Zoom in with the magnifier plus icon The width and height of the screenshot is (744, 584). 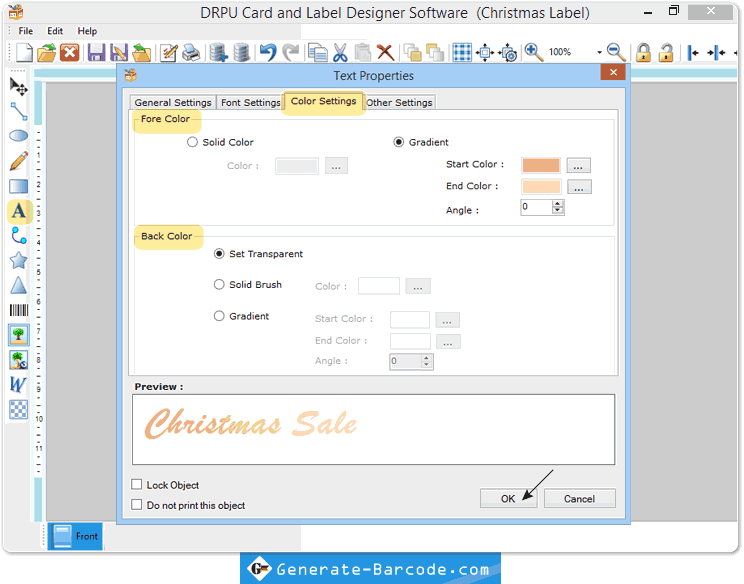534,52
